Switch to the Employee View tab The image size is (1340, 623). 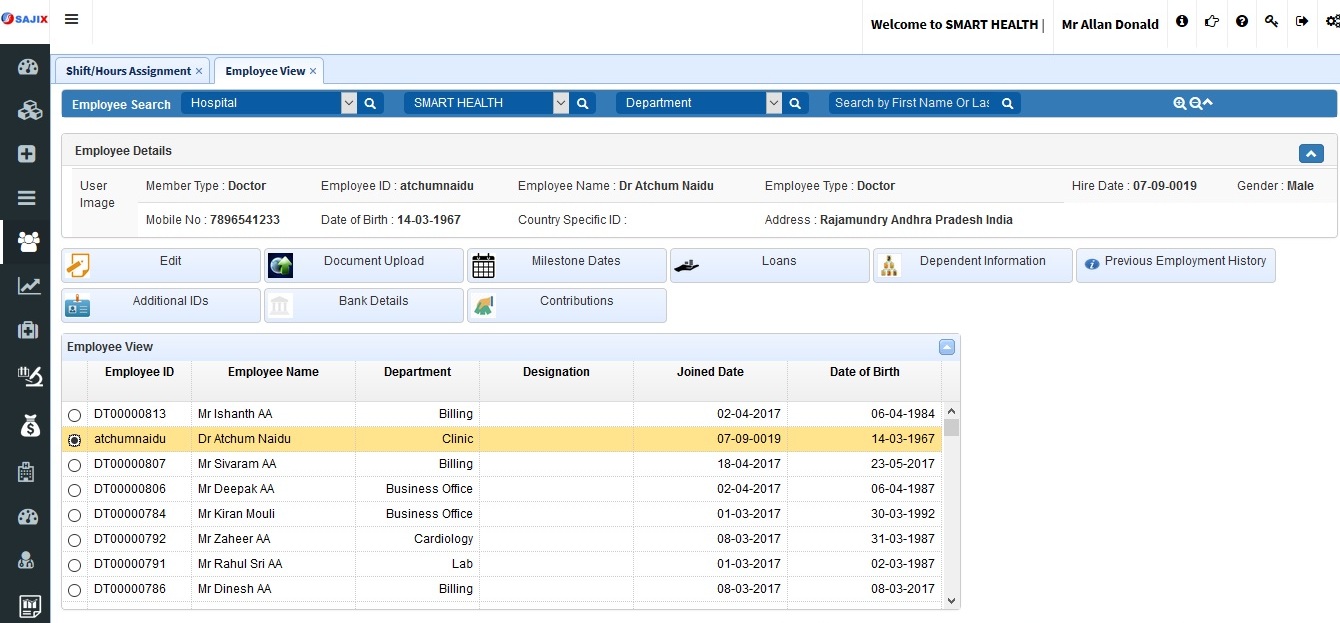coord(265,71)
